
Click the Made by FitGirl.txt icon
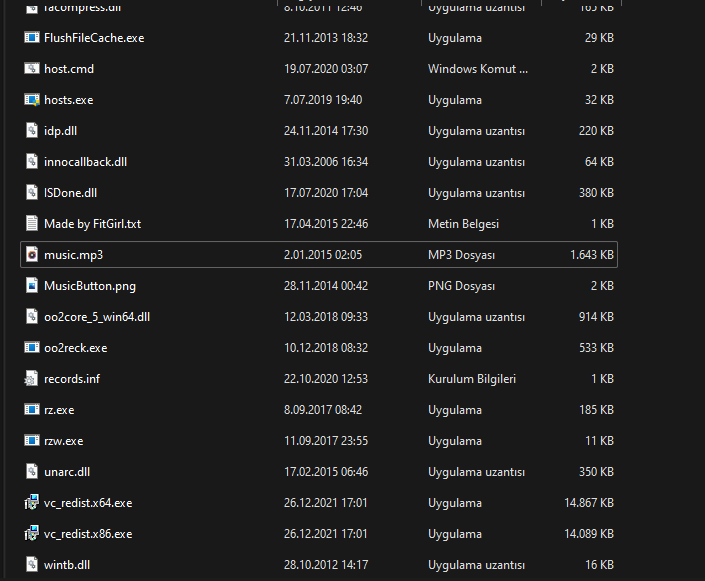[32, 224]
